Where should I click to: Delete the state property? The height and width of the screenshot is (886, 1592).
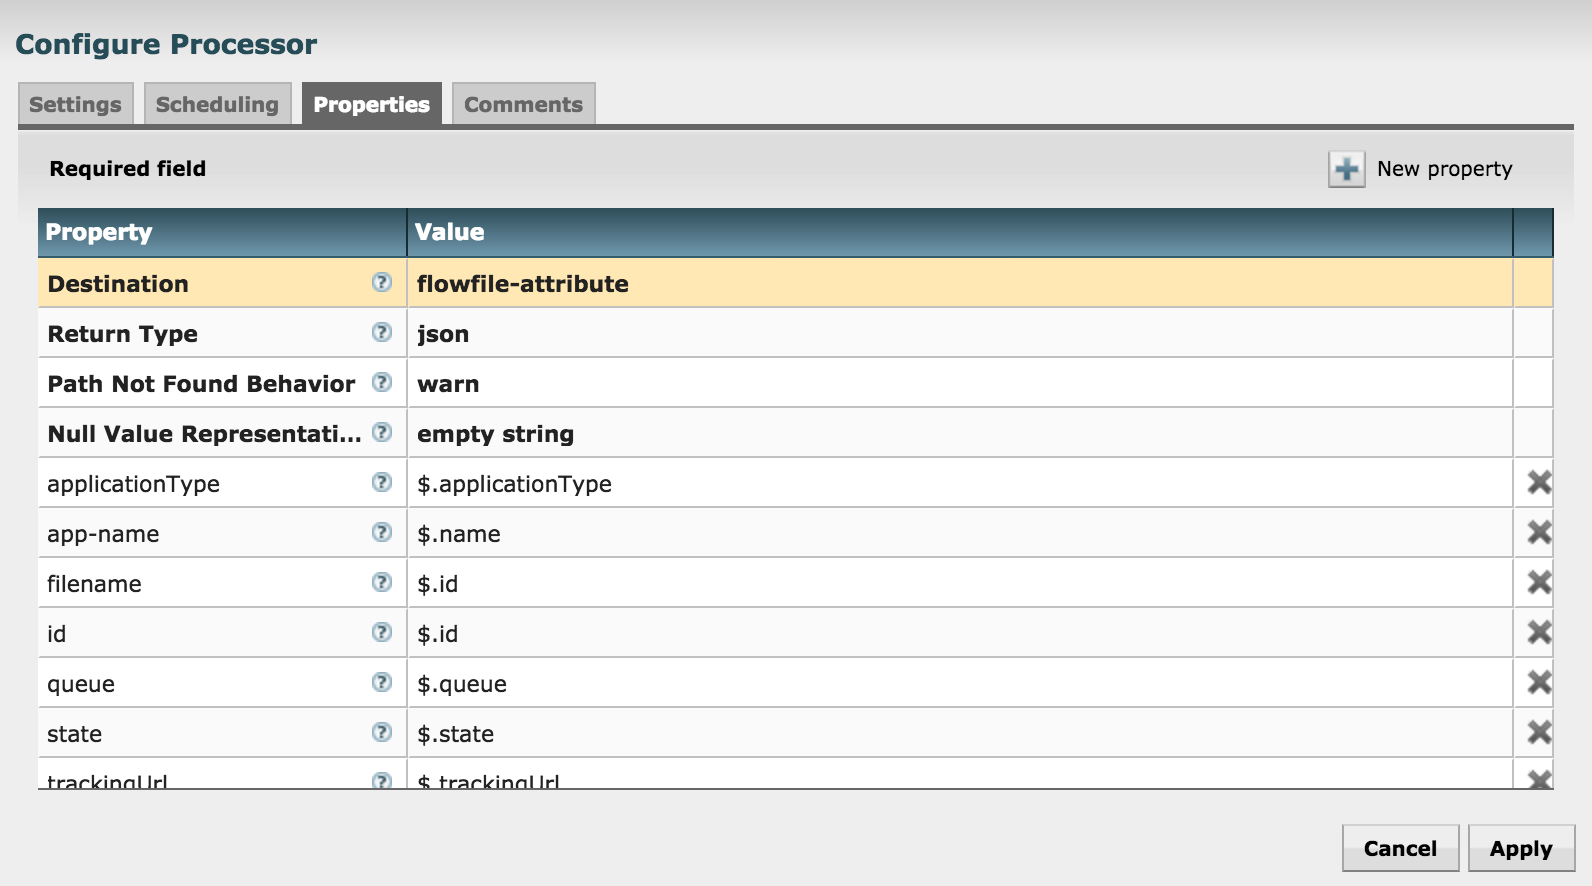[1539, 733]
